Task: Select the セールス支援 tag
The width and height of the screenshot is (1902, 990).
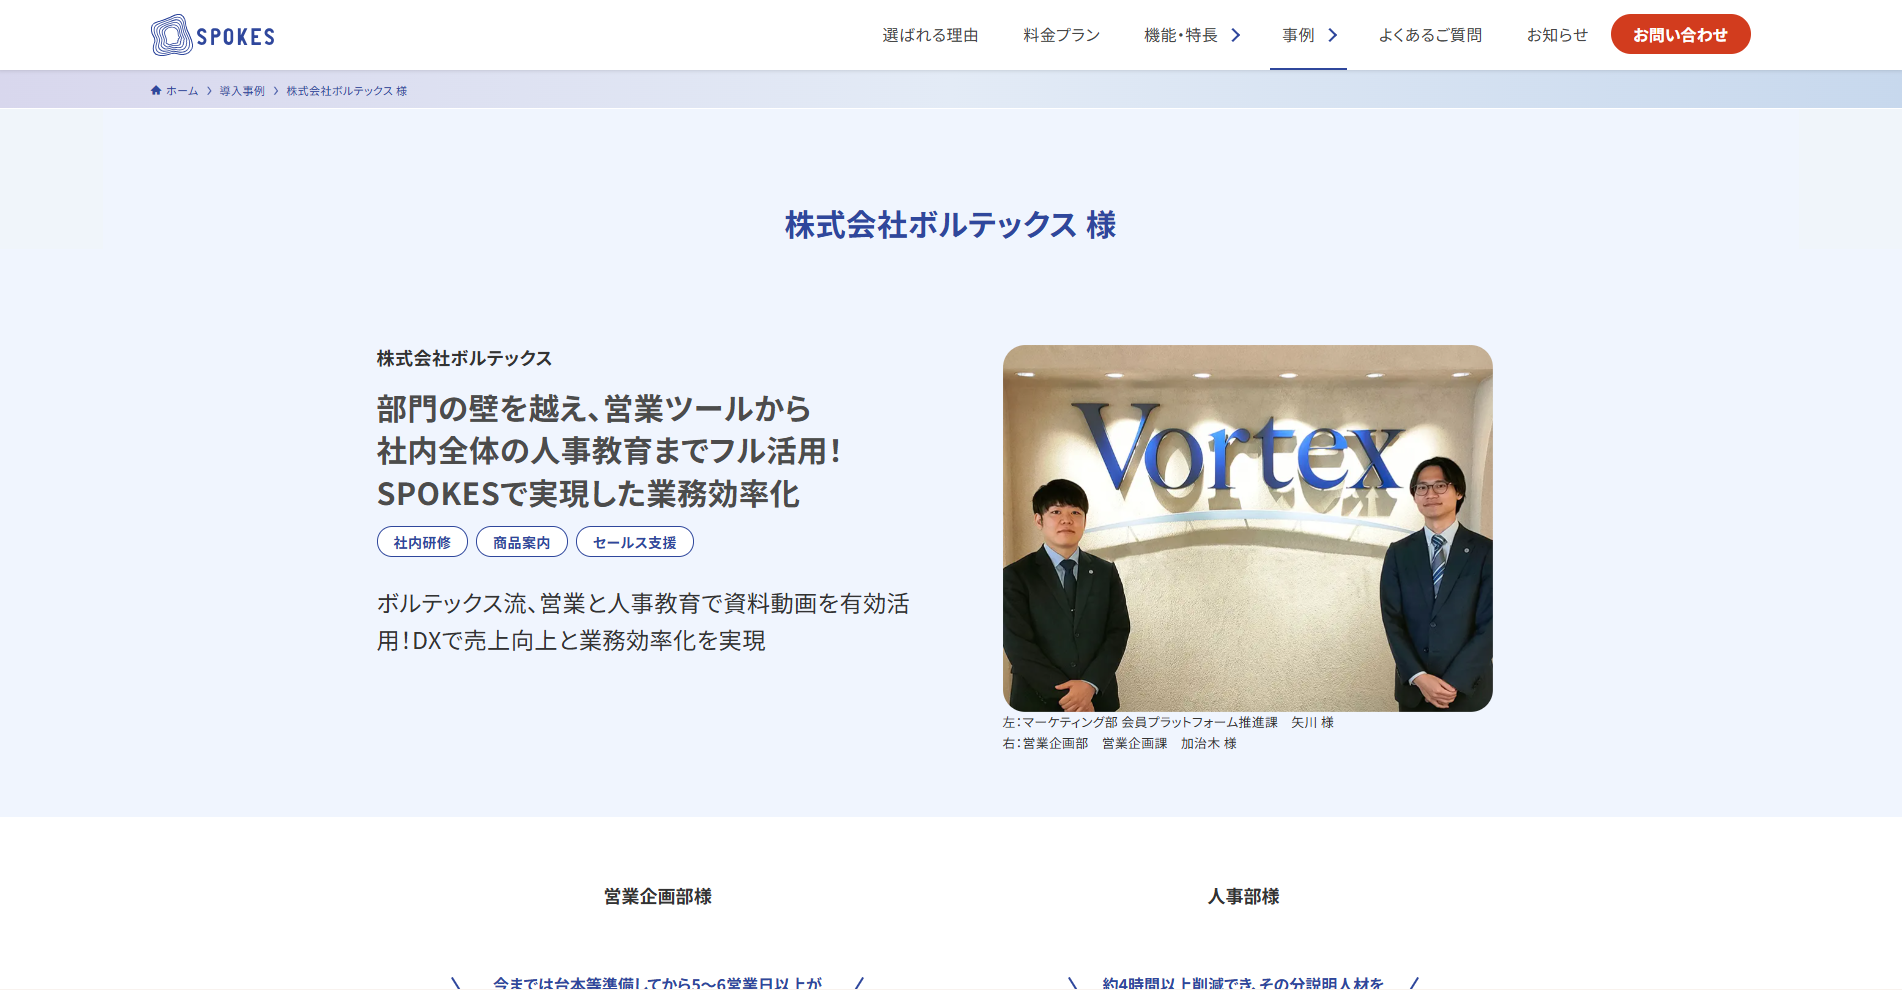Action: pos(634,542)
